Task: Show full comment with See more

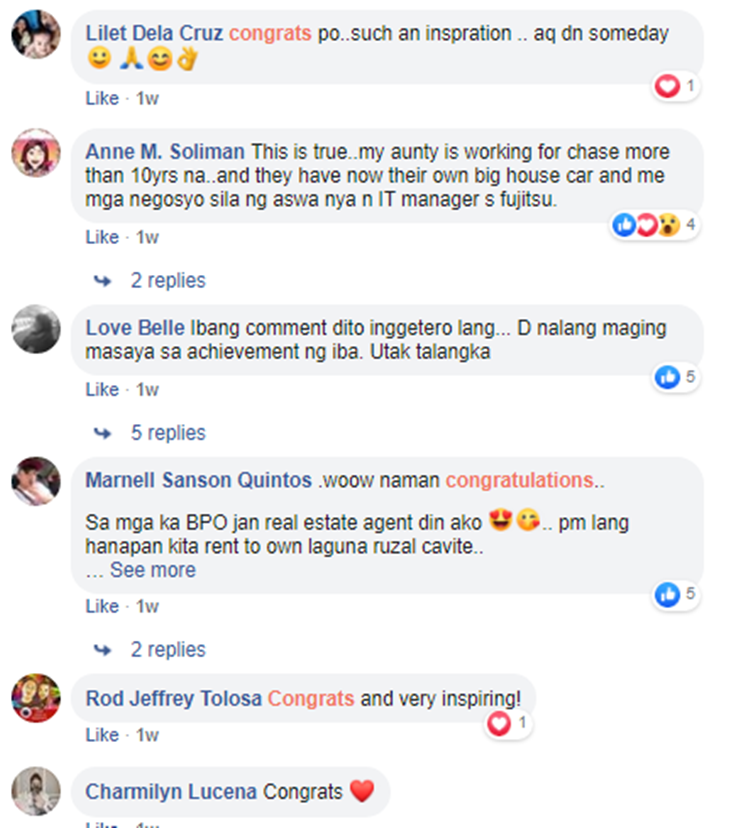Action: tap(153, 570)
